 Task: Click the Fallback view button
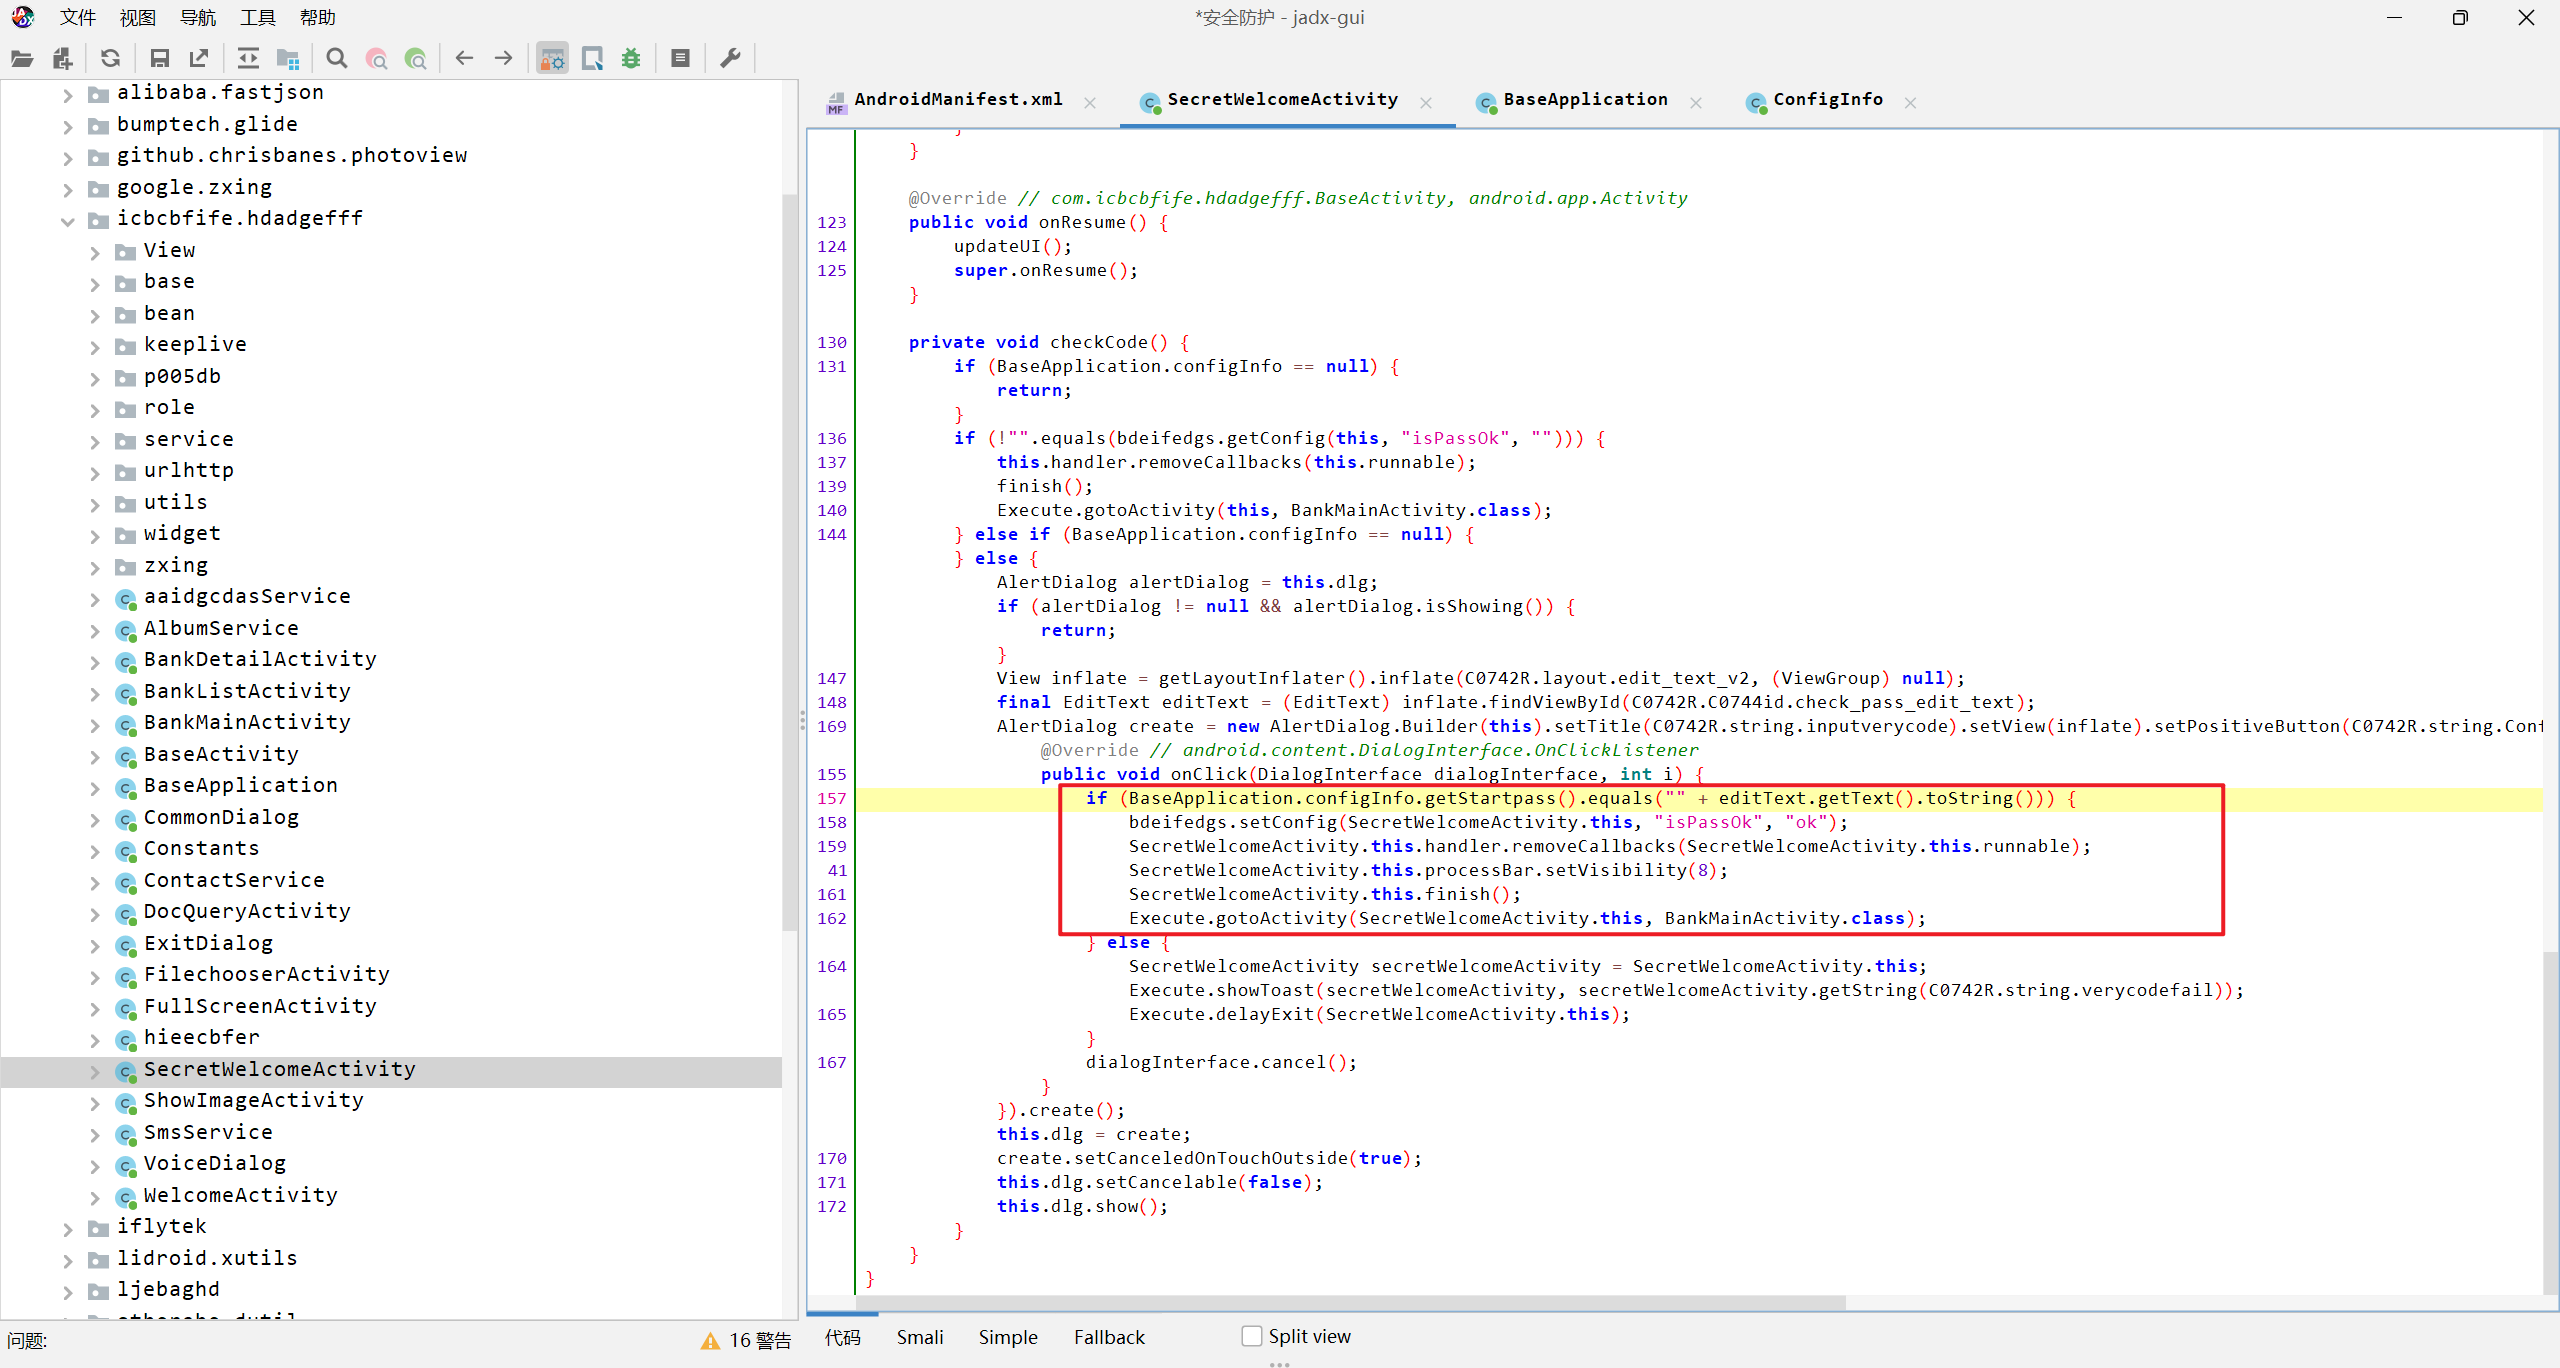pyautogui.click(x=1108, y=1337)
